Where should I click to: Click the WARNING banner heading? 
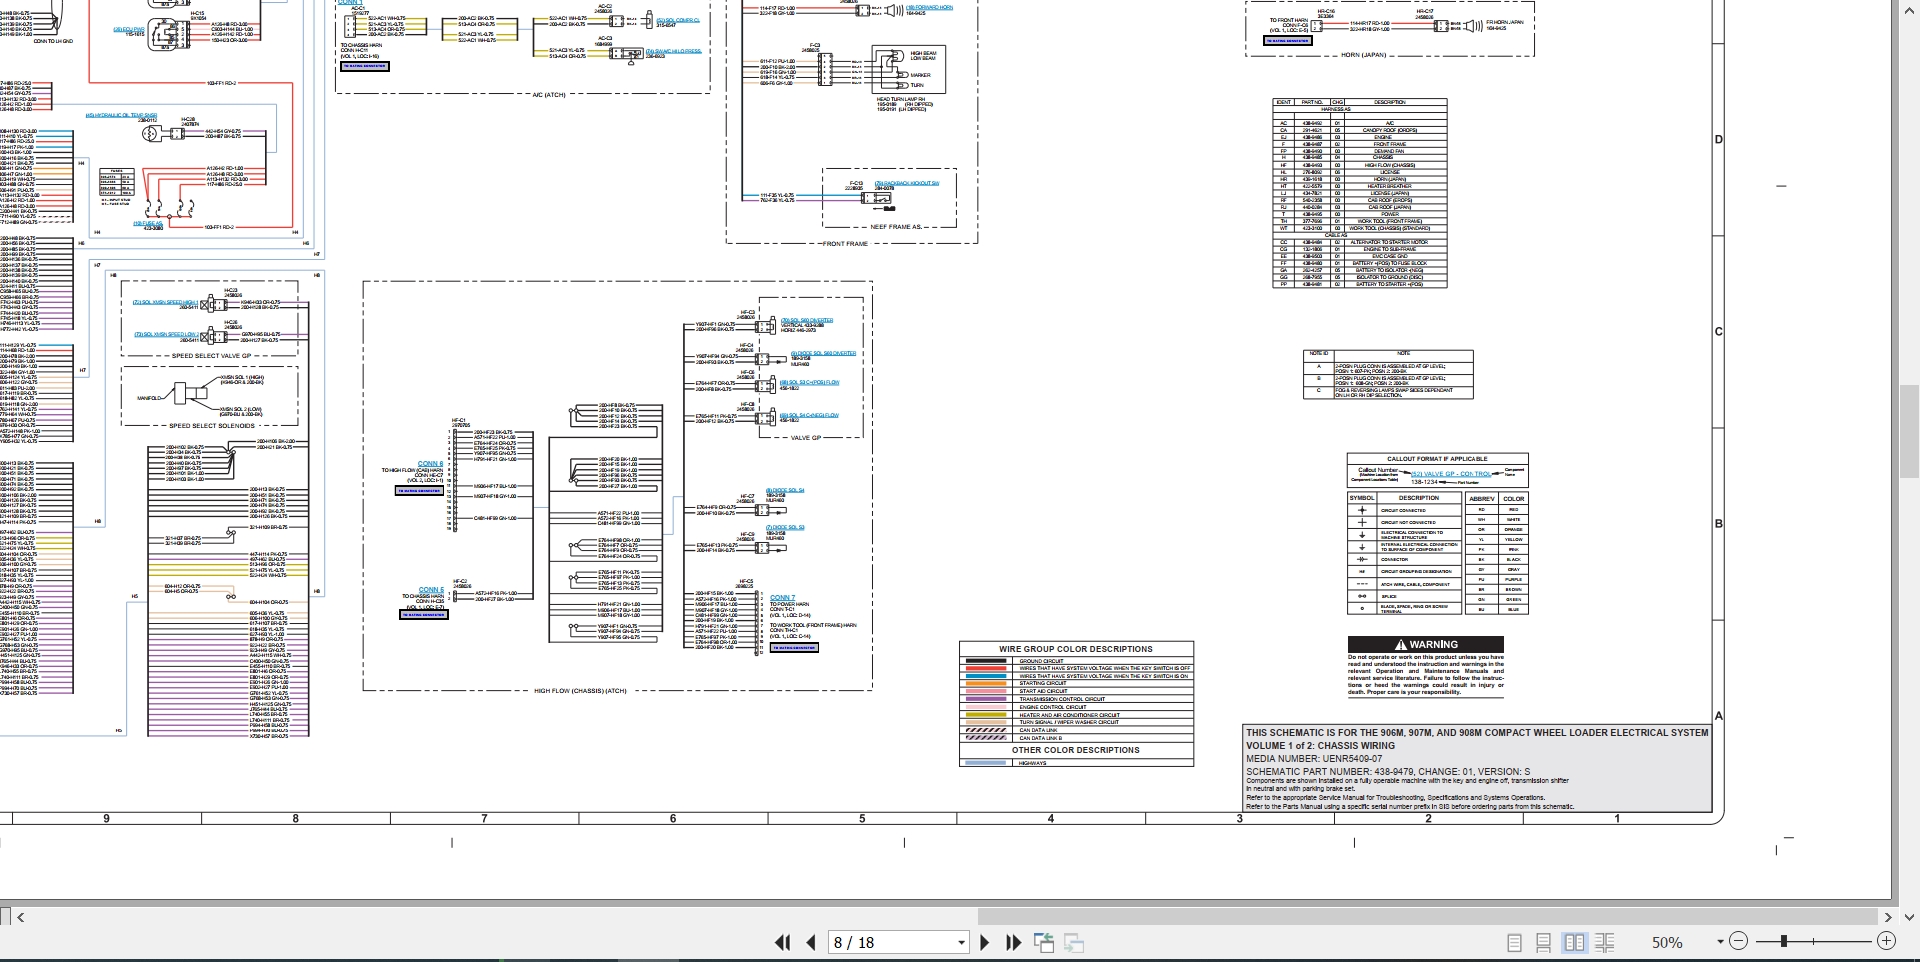coord(1426,645)
